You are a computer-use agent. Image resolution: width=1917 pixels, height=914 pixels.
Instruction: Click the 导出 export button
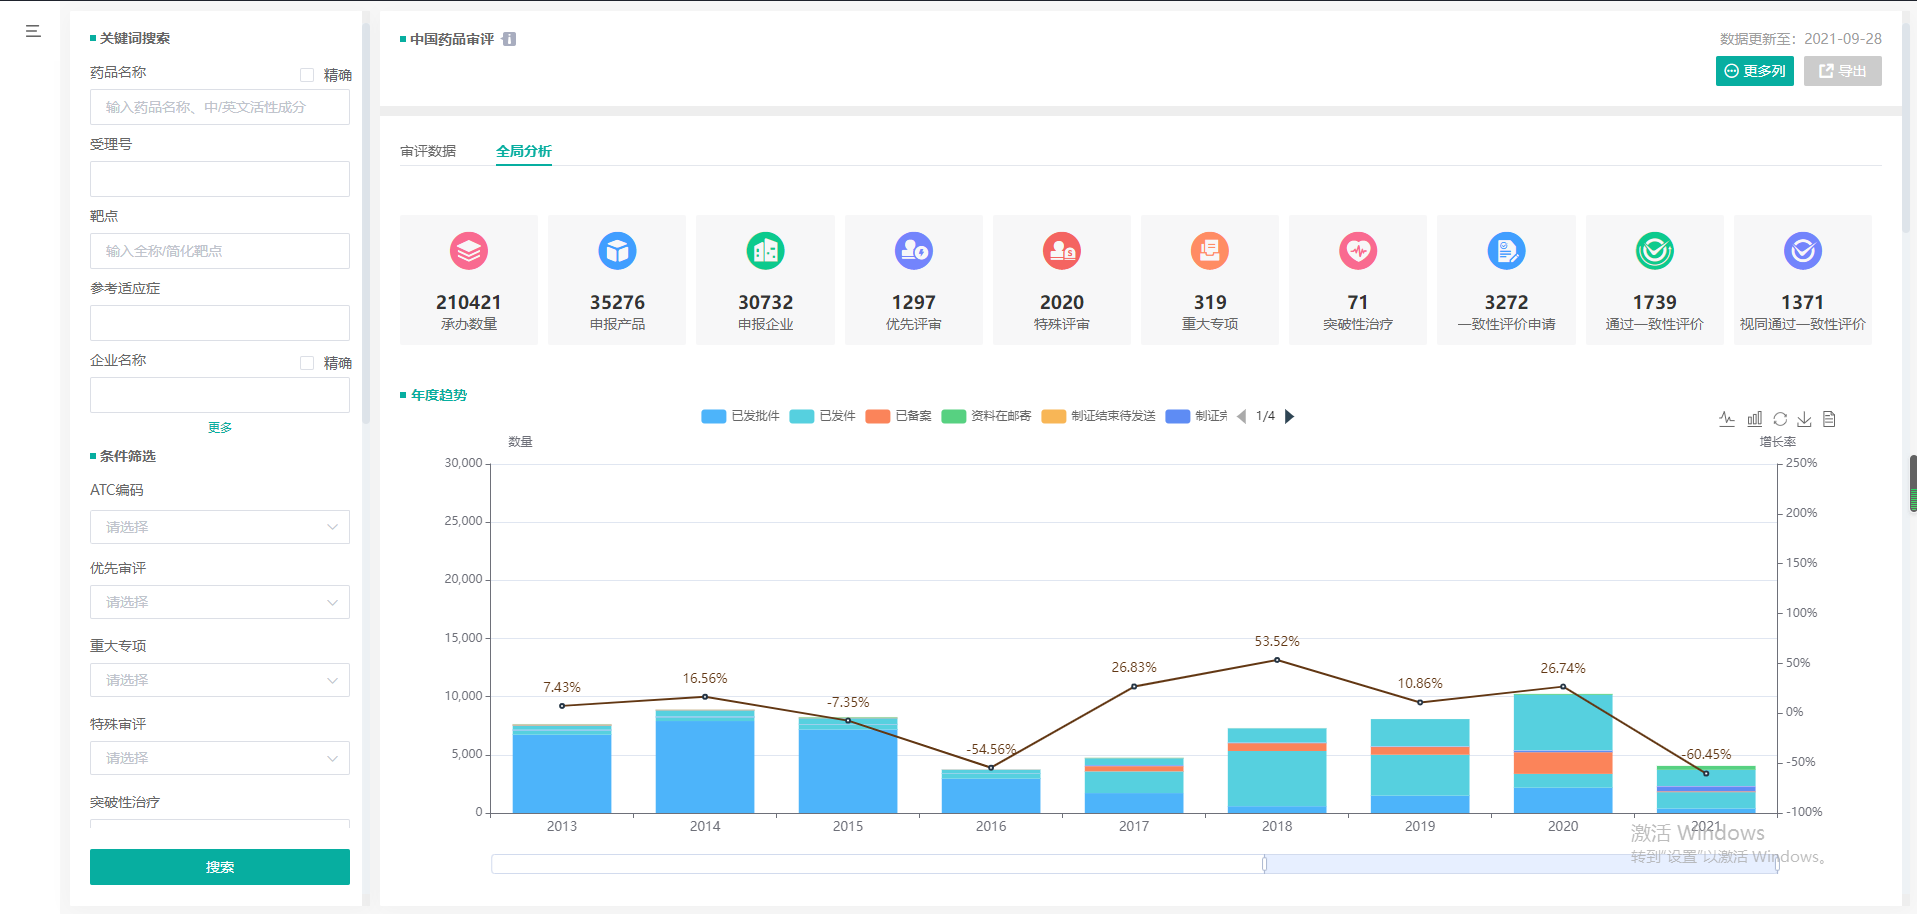(x=1843, y=71)
